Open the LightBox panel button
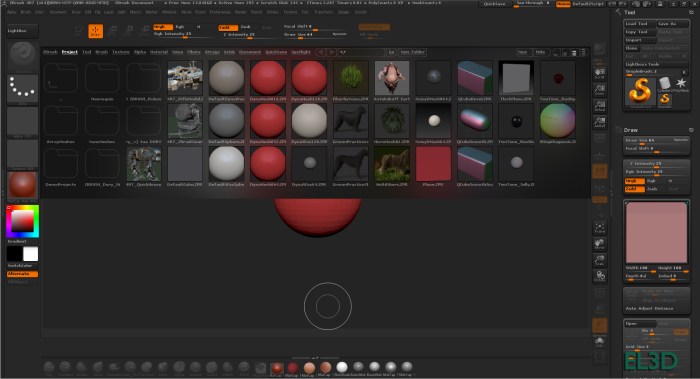The image size is (700, 379). click(x=22, y=31)
